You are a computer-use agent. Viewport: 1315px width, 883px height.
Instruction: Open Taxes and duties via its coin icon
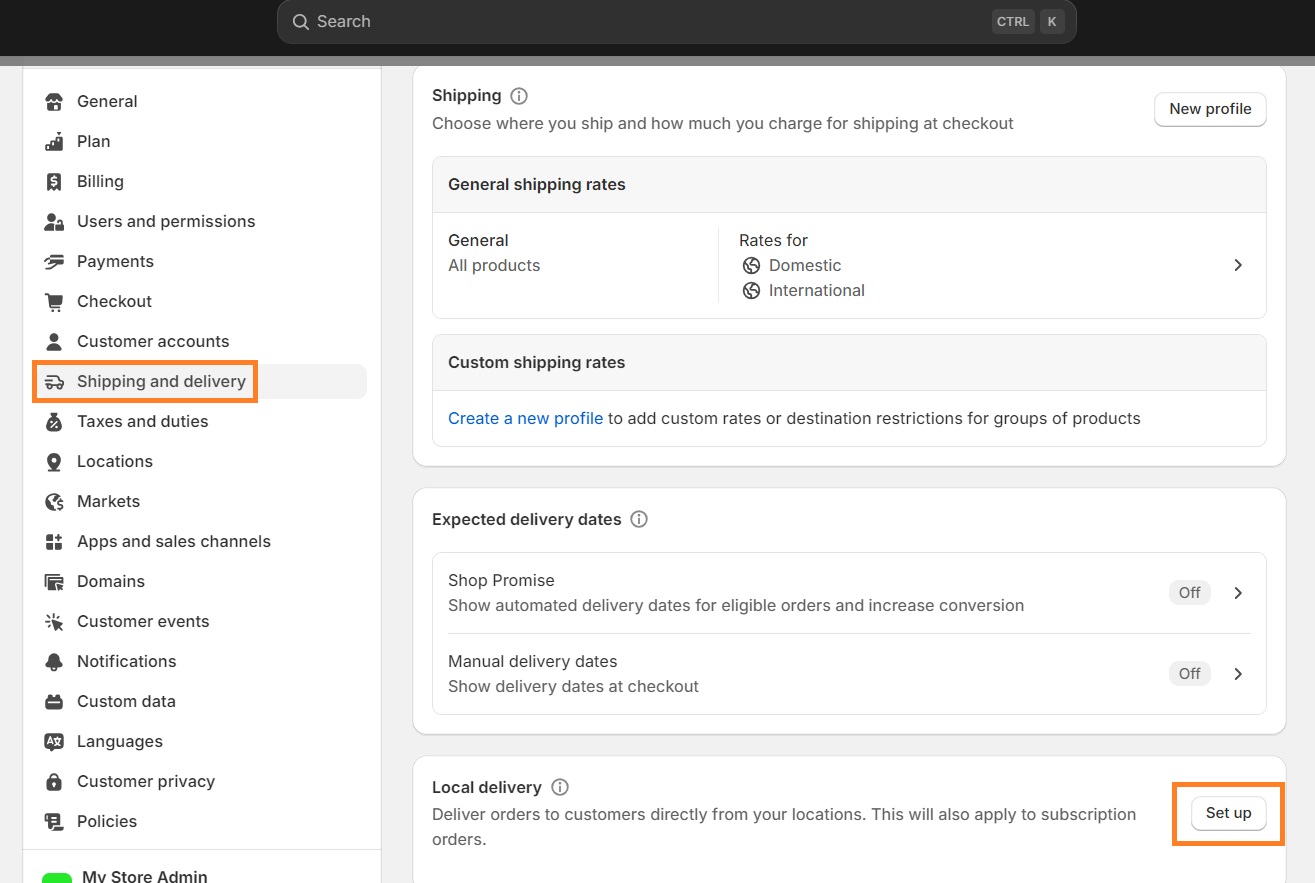[x=53, y=421]
